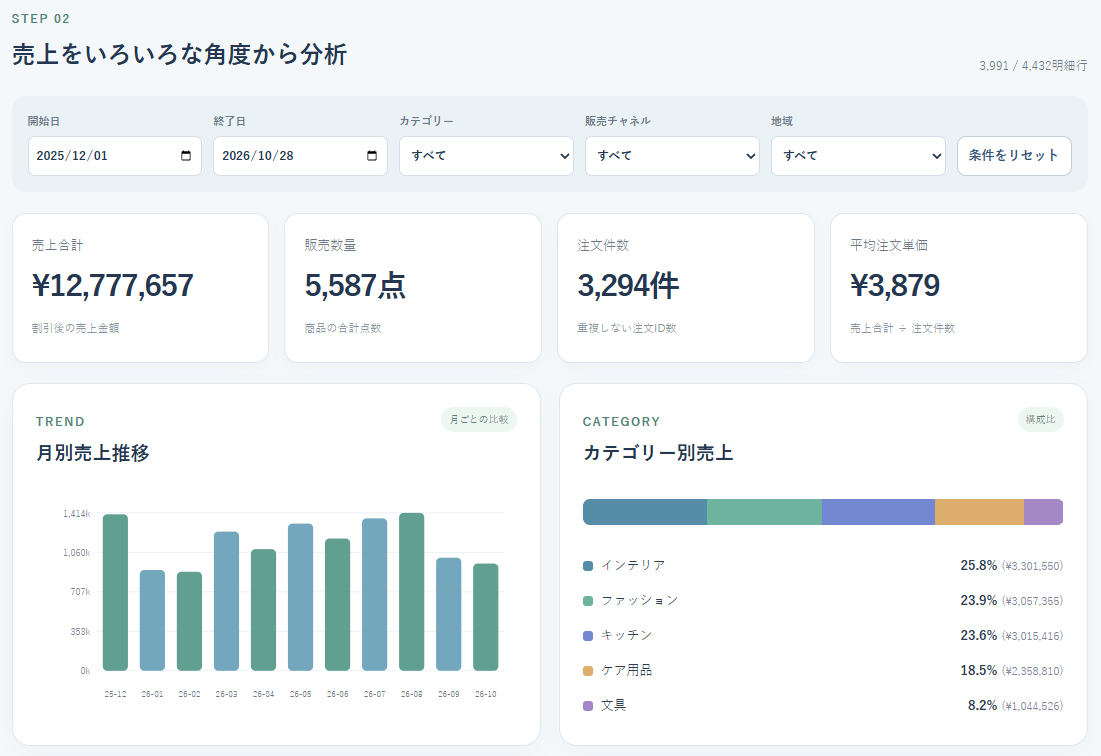Select the 26-09 bar in trend chart
Image resolution: width=1101 pixels, height=756 pixels.
449,614
